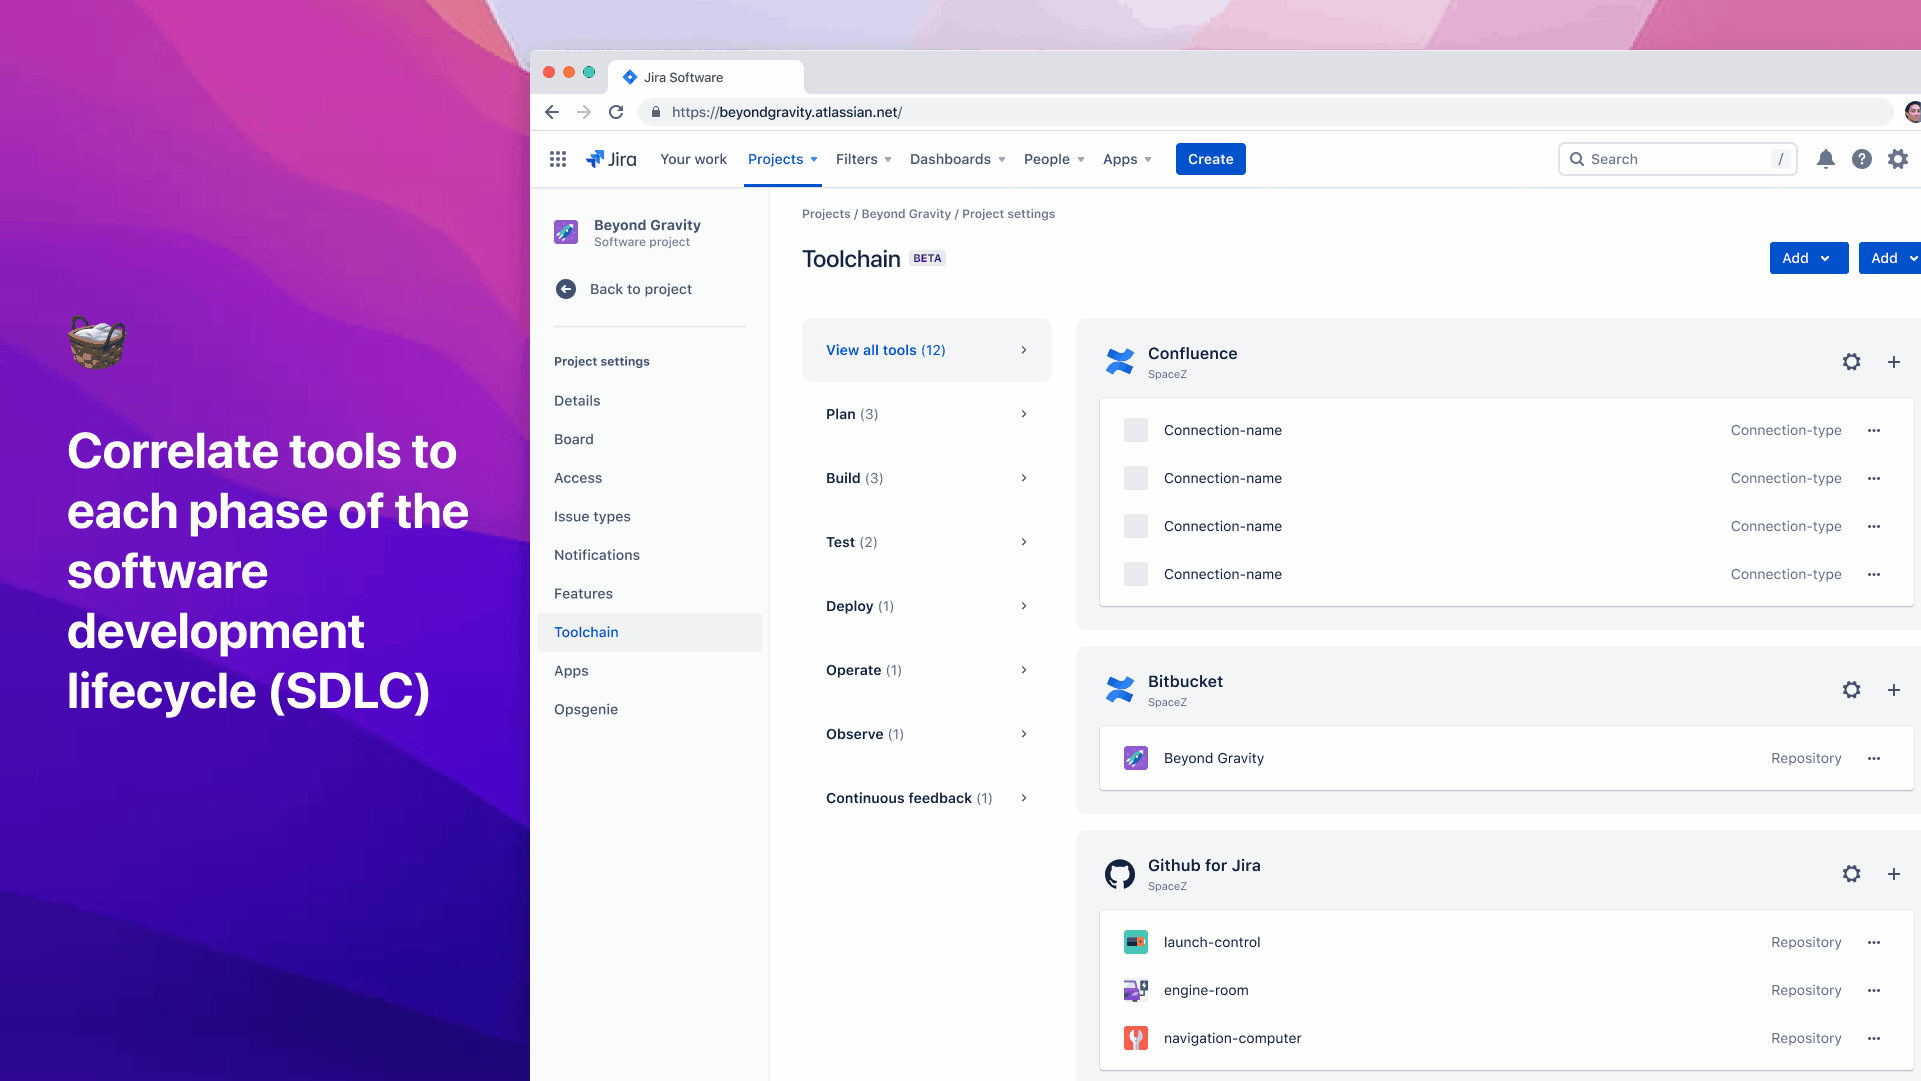Expand the Plan (3) phase
1921x1081 pixels.
926,414
